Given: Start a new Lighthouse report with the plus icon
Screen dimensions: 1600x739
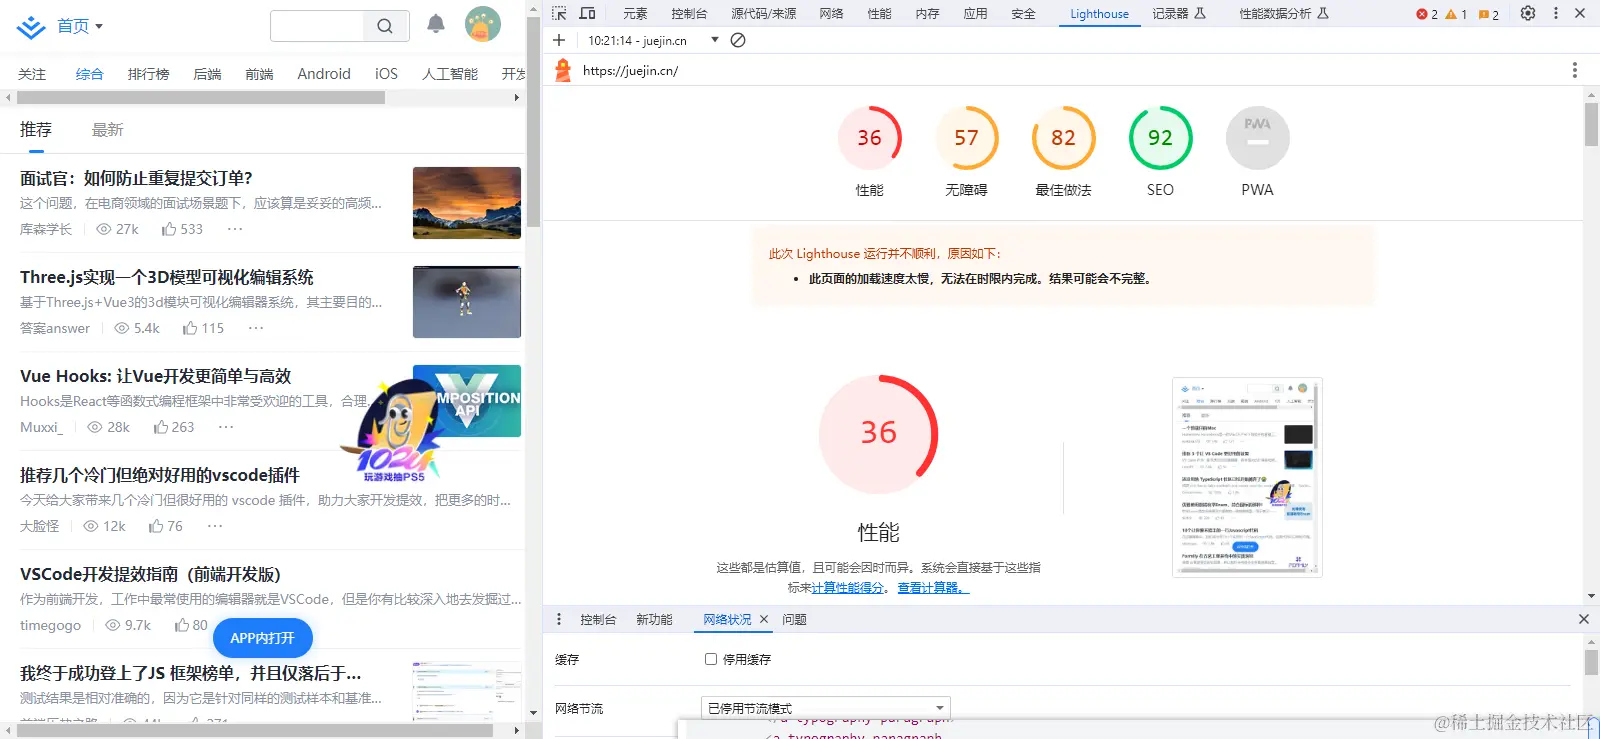Looking at the screenshot, I should 559,40.
